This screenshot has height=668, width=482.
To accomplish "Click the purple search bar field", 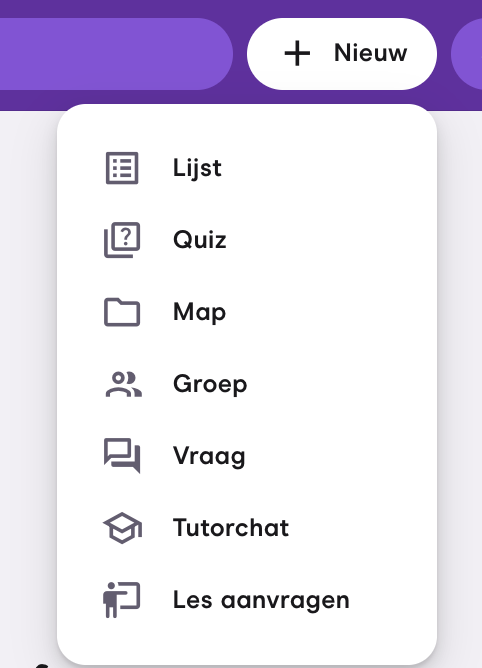I will pyautogui.click(x=116, y=54).
